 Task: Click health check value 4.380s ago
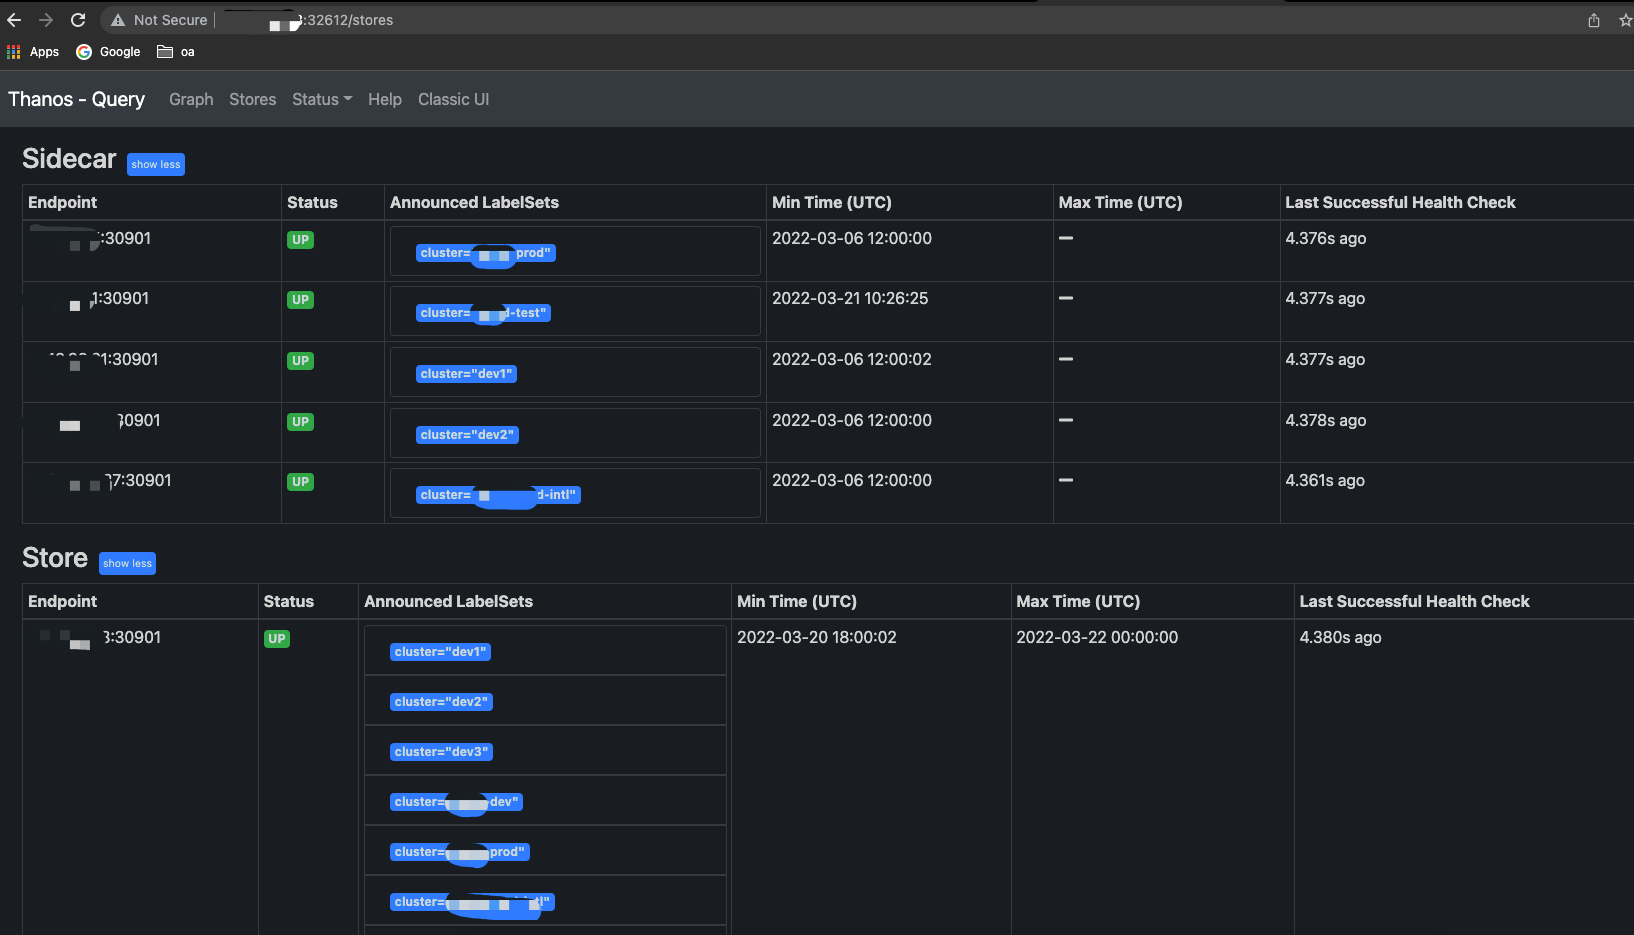[x=1340, y=637]
